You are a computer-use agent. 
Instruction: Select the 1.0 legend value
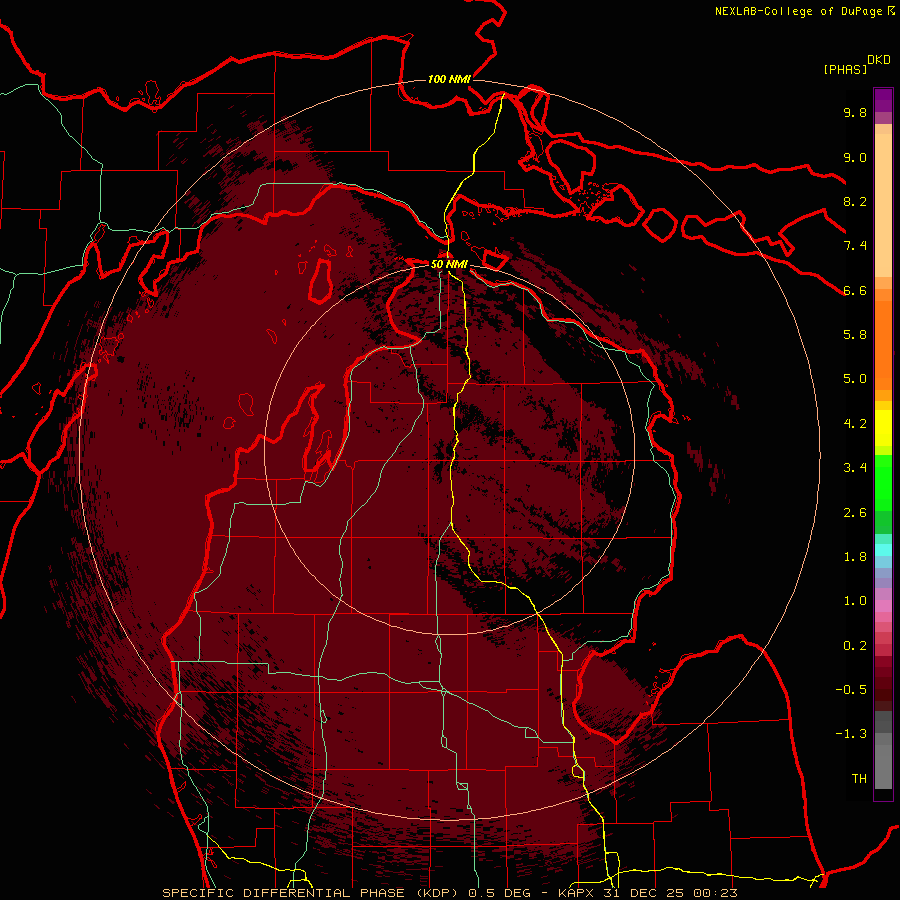pos(855,601)
